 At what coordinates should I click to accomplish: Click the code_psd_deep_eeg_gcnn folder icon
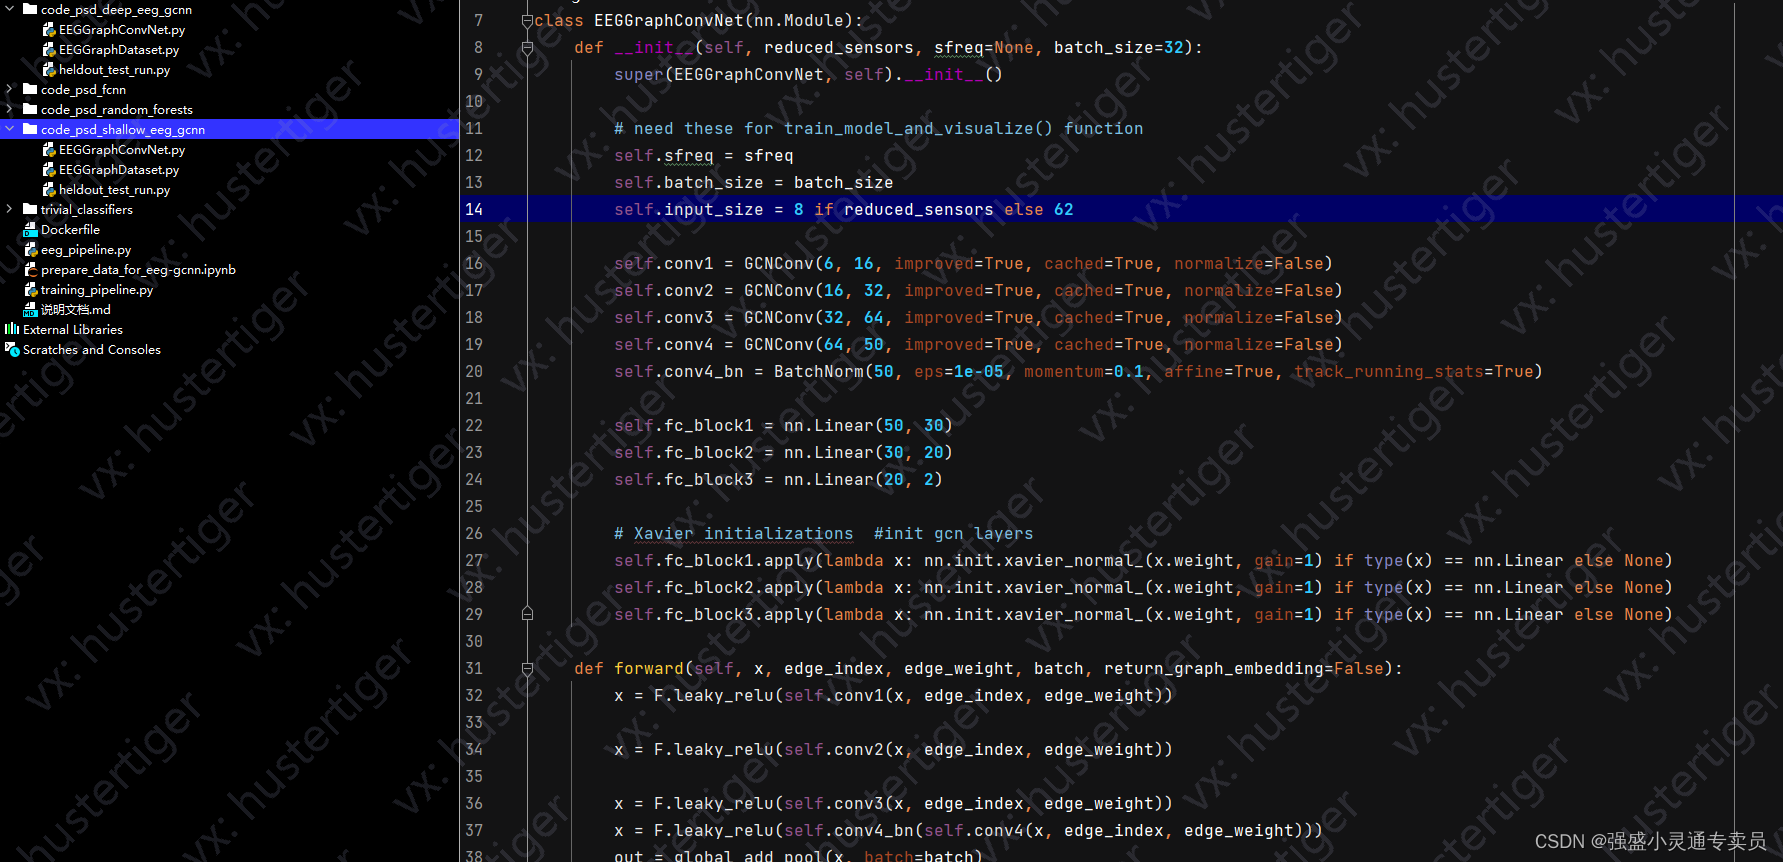[x=30, y=9]
